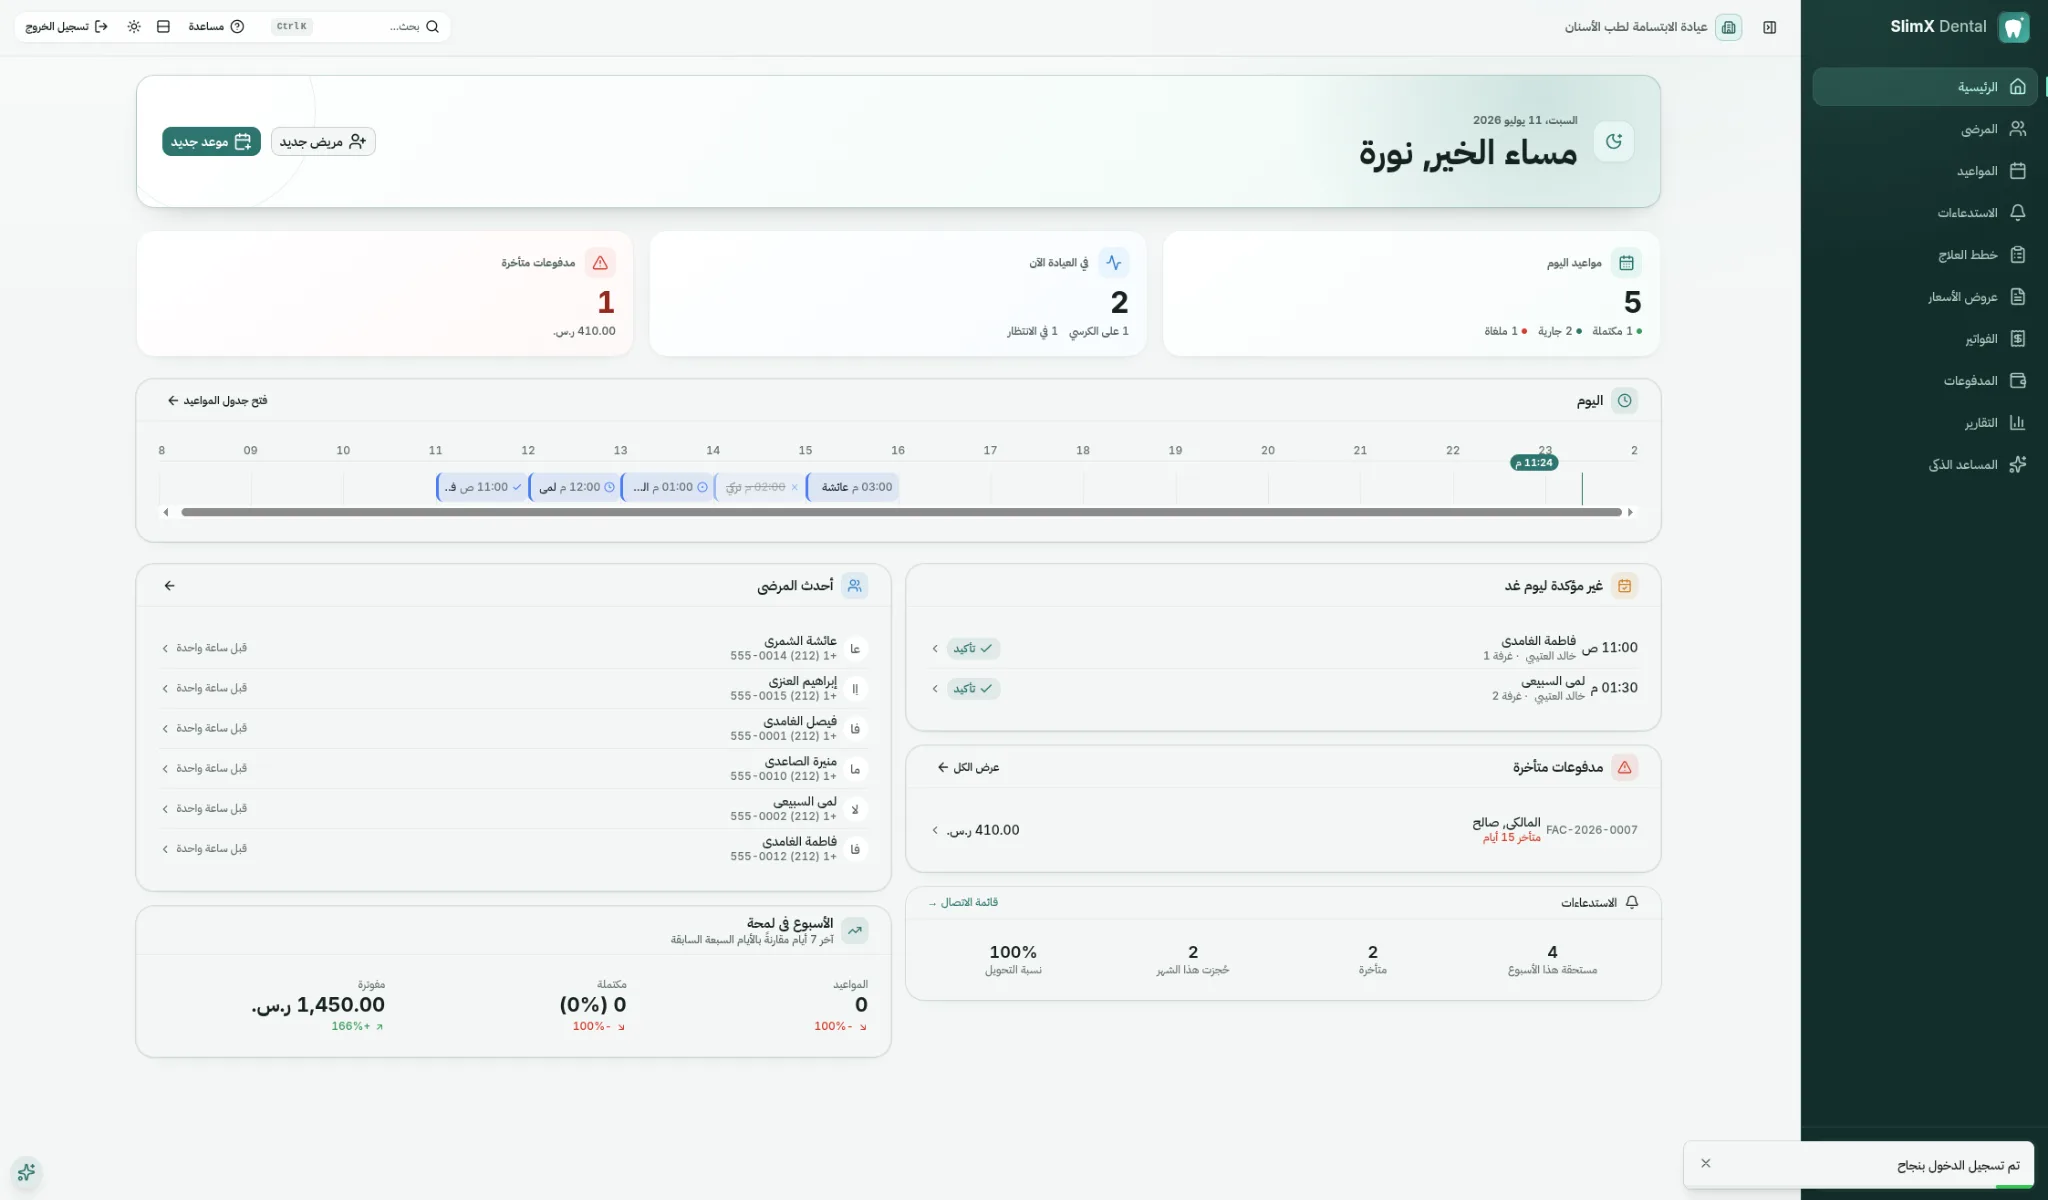Click the مدفوعات متأخرة warning card icon
2048x1200 pixels.
pos(600,263)
